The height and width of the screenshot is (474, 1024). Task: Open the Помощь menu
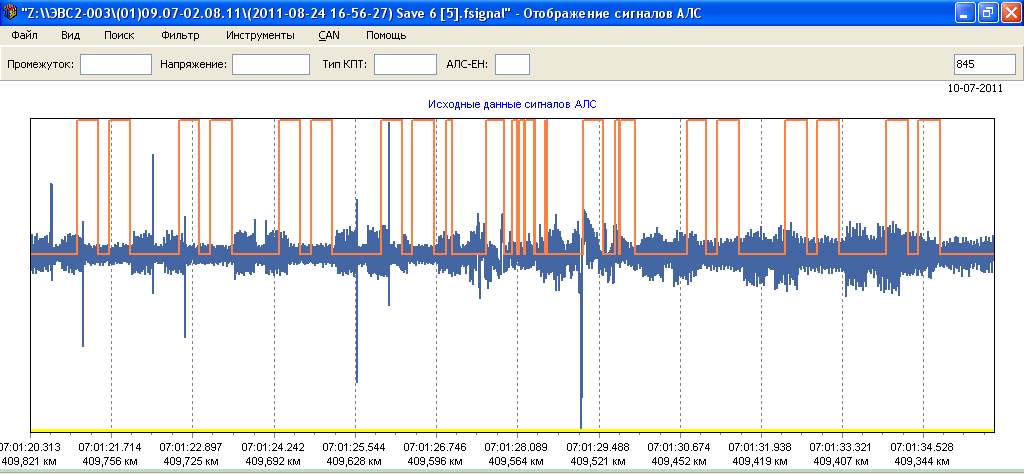[385, 35]
